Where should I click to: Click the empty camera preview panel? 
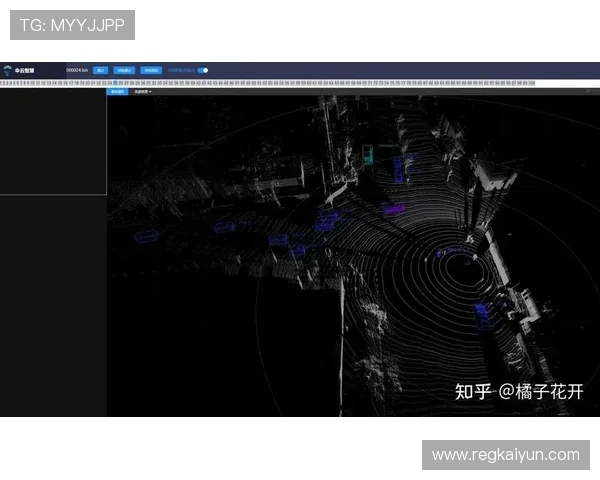pyautogui.click(x=53, y=141)
